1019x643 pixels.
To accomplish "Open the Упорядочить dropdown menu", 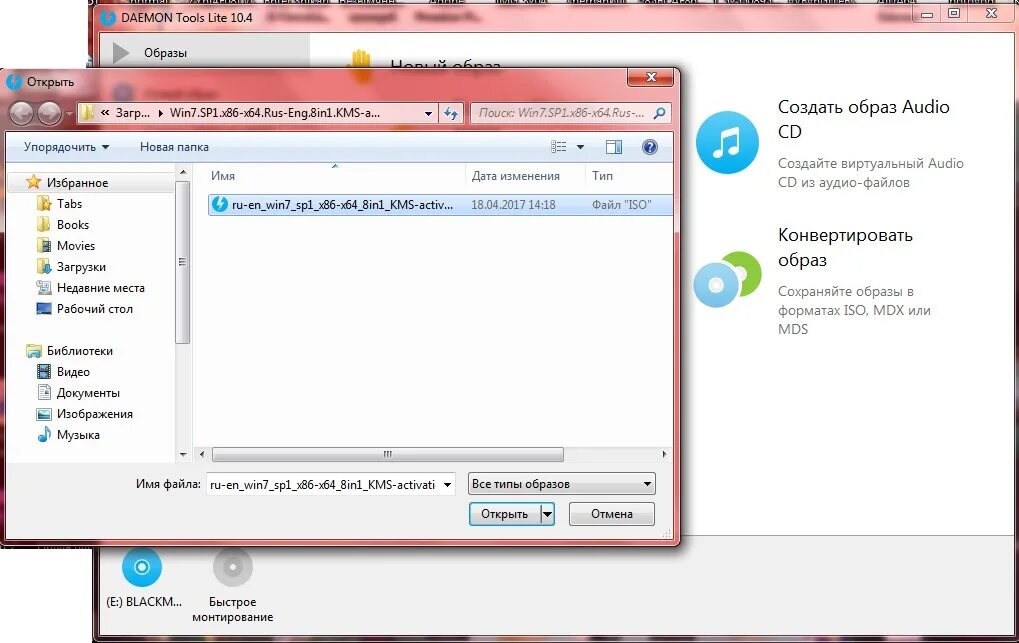I will [x=66, y=147].
